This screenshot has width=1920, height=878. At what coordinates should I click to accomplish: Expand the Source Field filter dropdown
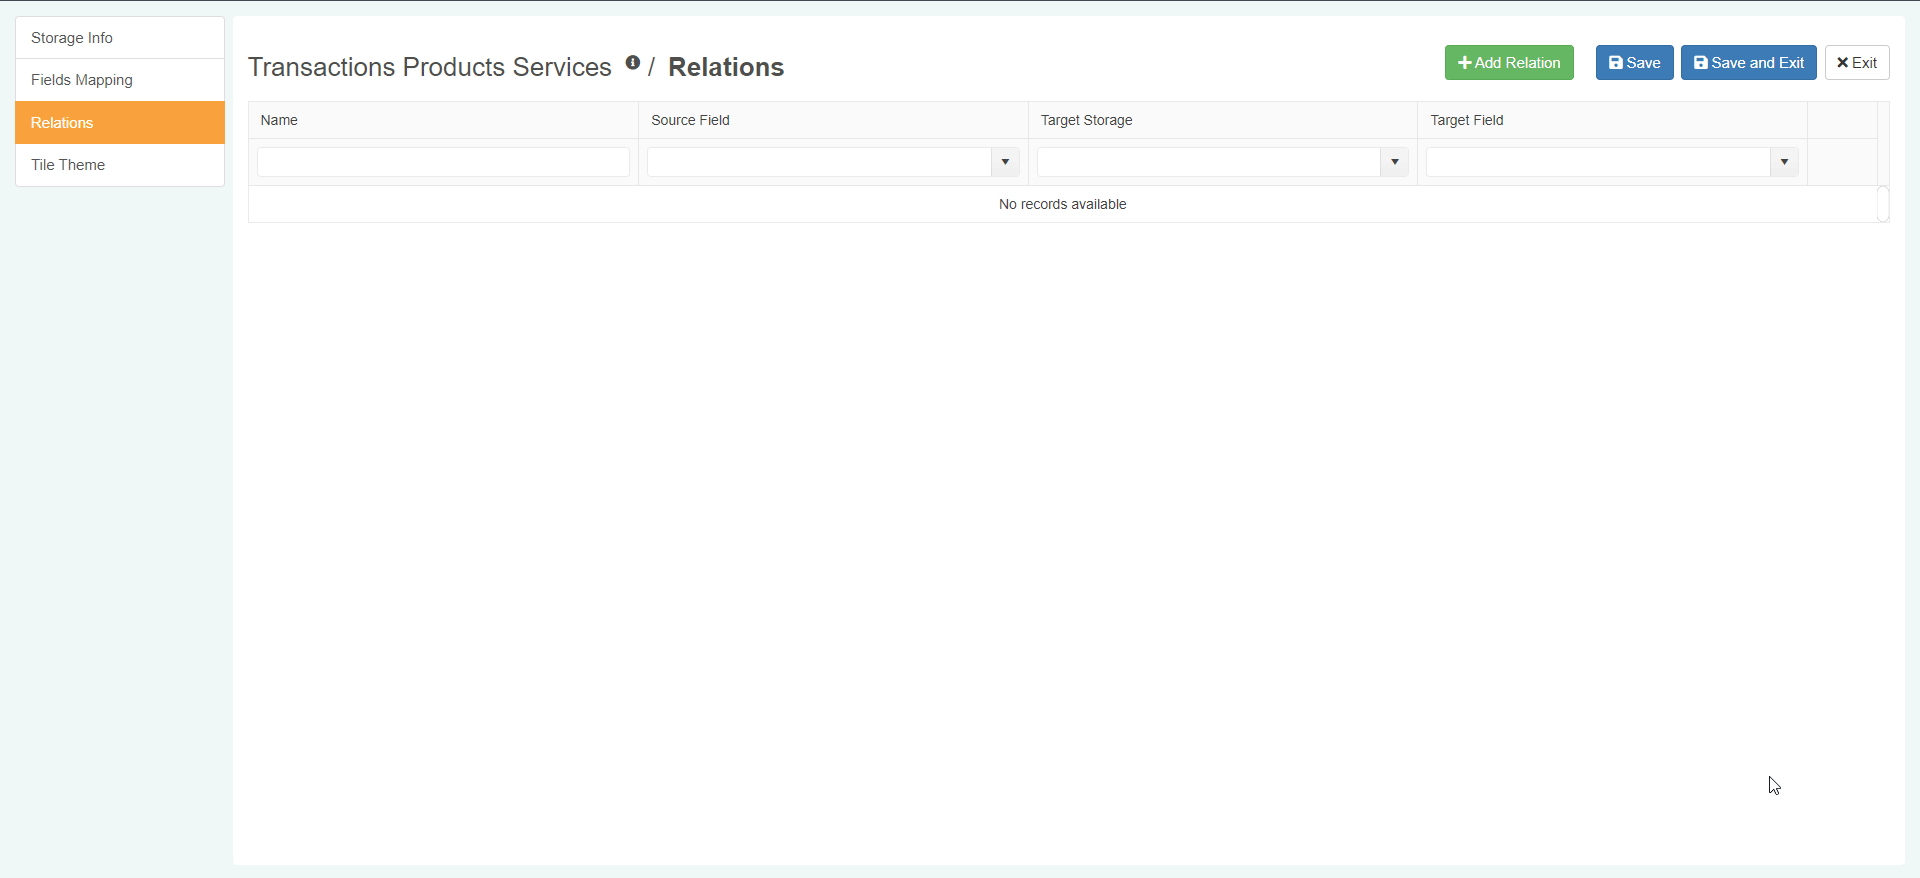click(x=1005, y=162)
